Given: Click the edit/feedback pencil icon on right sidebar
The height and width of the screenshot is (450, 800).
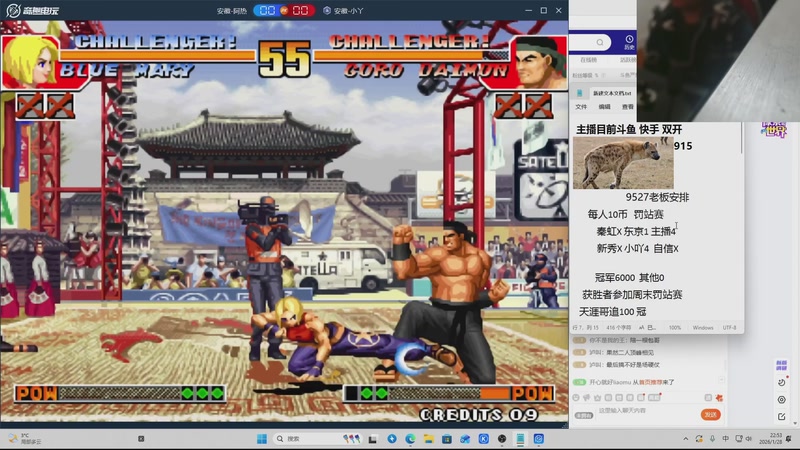Looking at the screenshot, I should (x=781, y=416).
